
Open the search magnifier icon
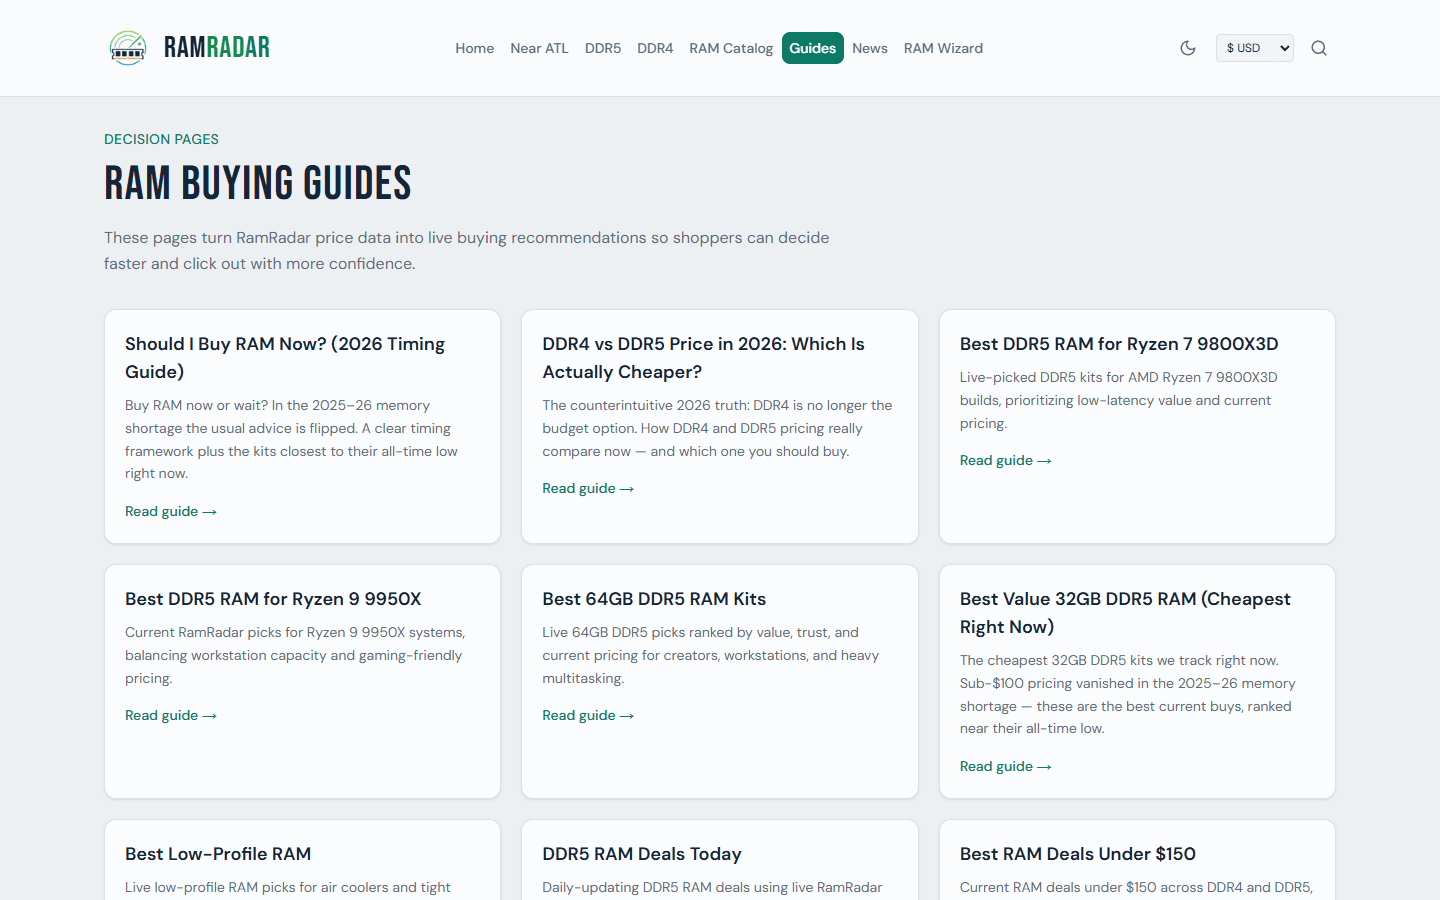click(1319, 48)
